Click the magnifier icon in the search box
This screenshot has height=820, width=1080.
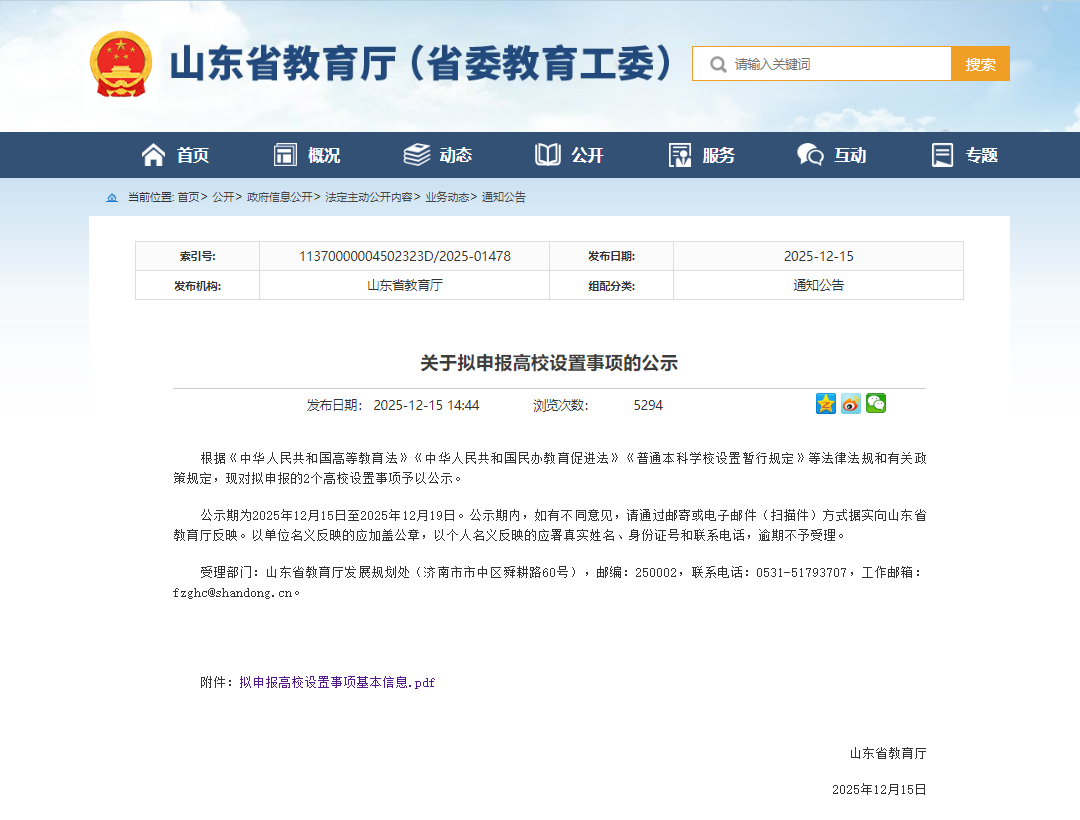716,62
